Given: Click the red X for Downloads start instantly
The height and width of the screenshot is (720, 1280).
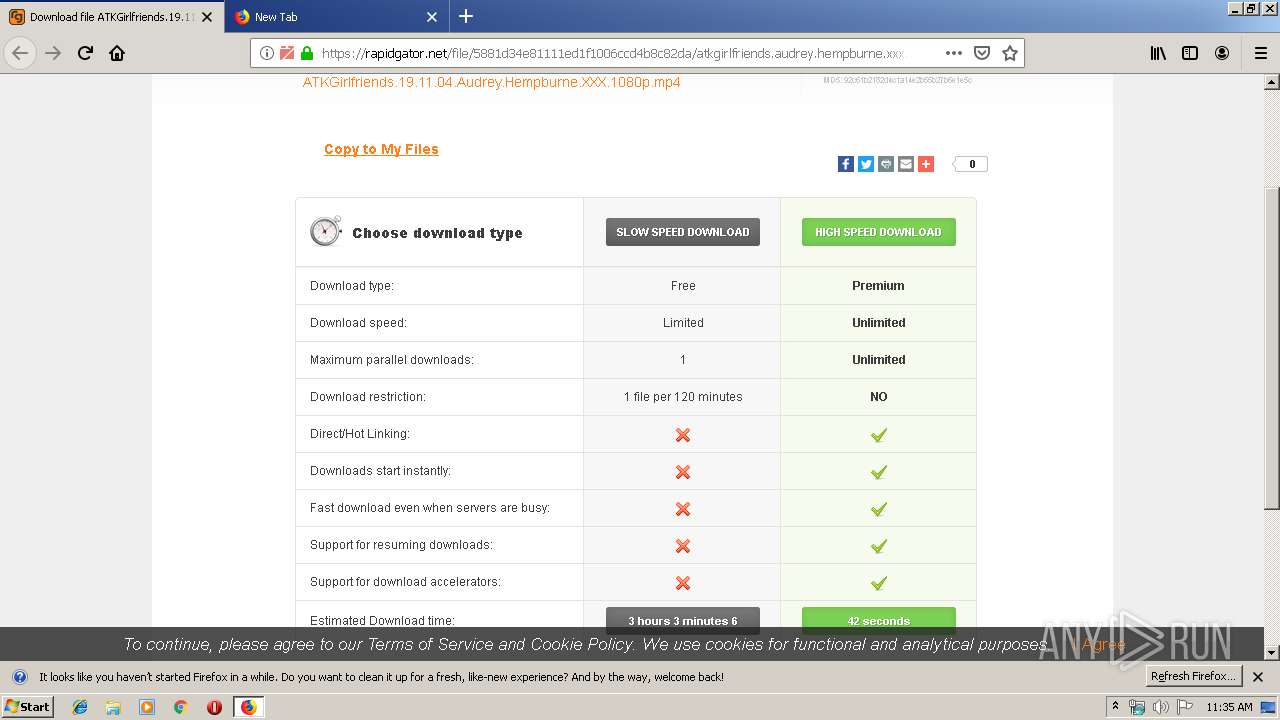Looking at the screenshot, I should (683, 472).
